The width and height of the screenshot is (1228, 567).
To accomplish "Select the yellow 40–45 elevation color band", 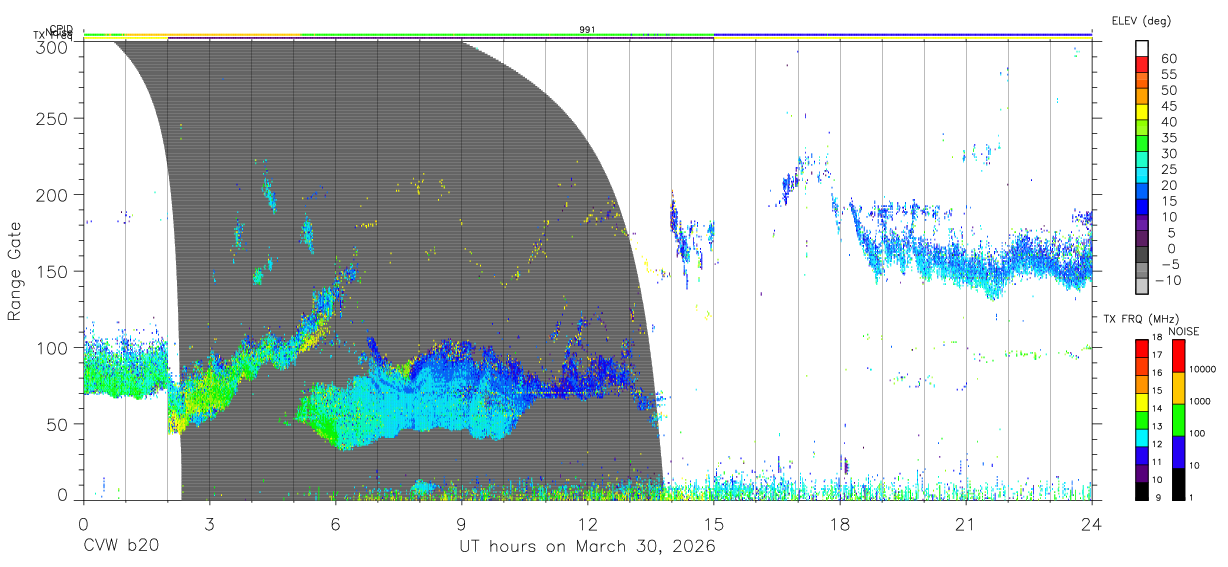I will [1143, 113].
